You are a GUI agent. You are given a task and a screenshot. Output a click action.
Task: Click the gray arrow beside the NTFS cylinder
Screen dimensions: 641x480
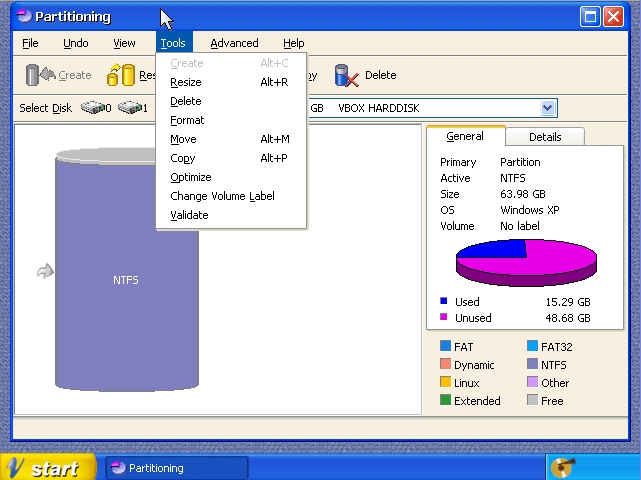(x=45, y=271)
